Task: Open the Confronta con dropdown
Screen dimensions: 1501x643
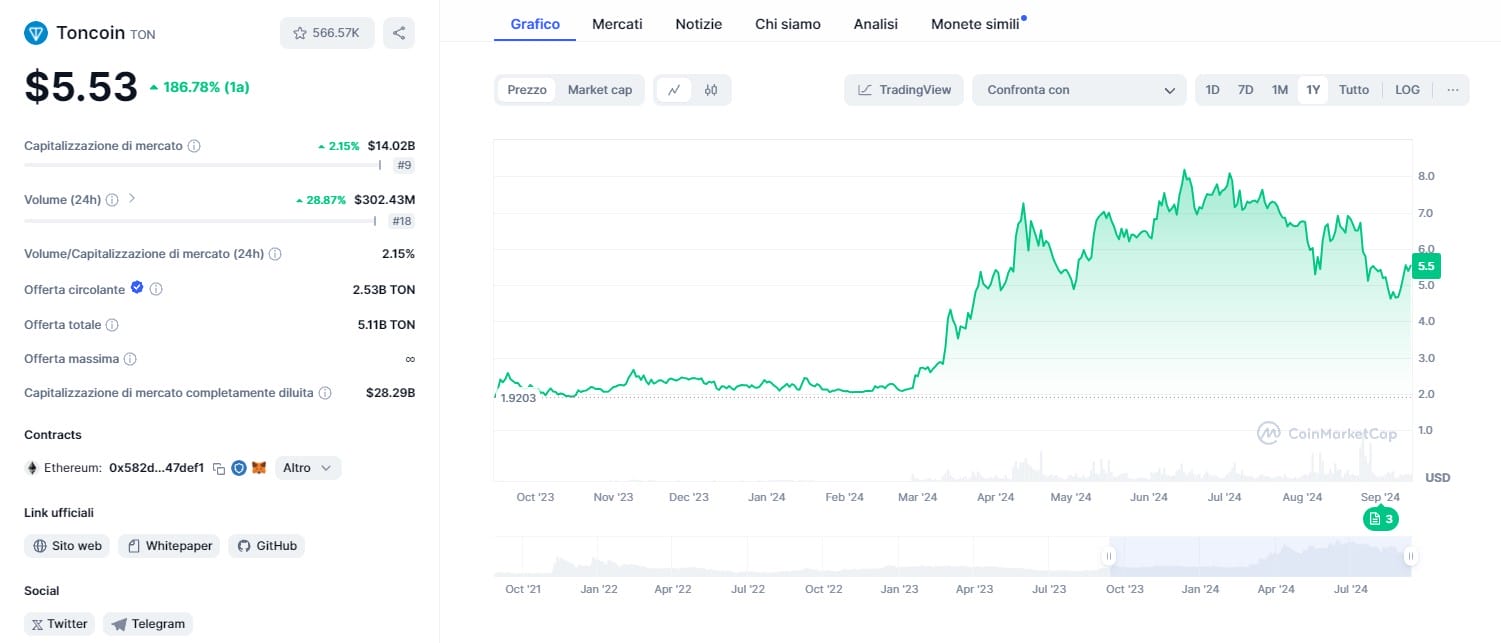Action: (1079, 90)
